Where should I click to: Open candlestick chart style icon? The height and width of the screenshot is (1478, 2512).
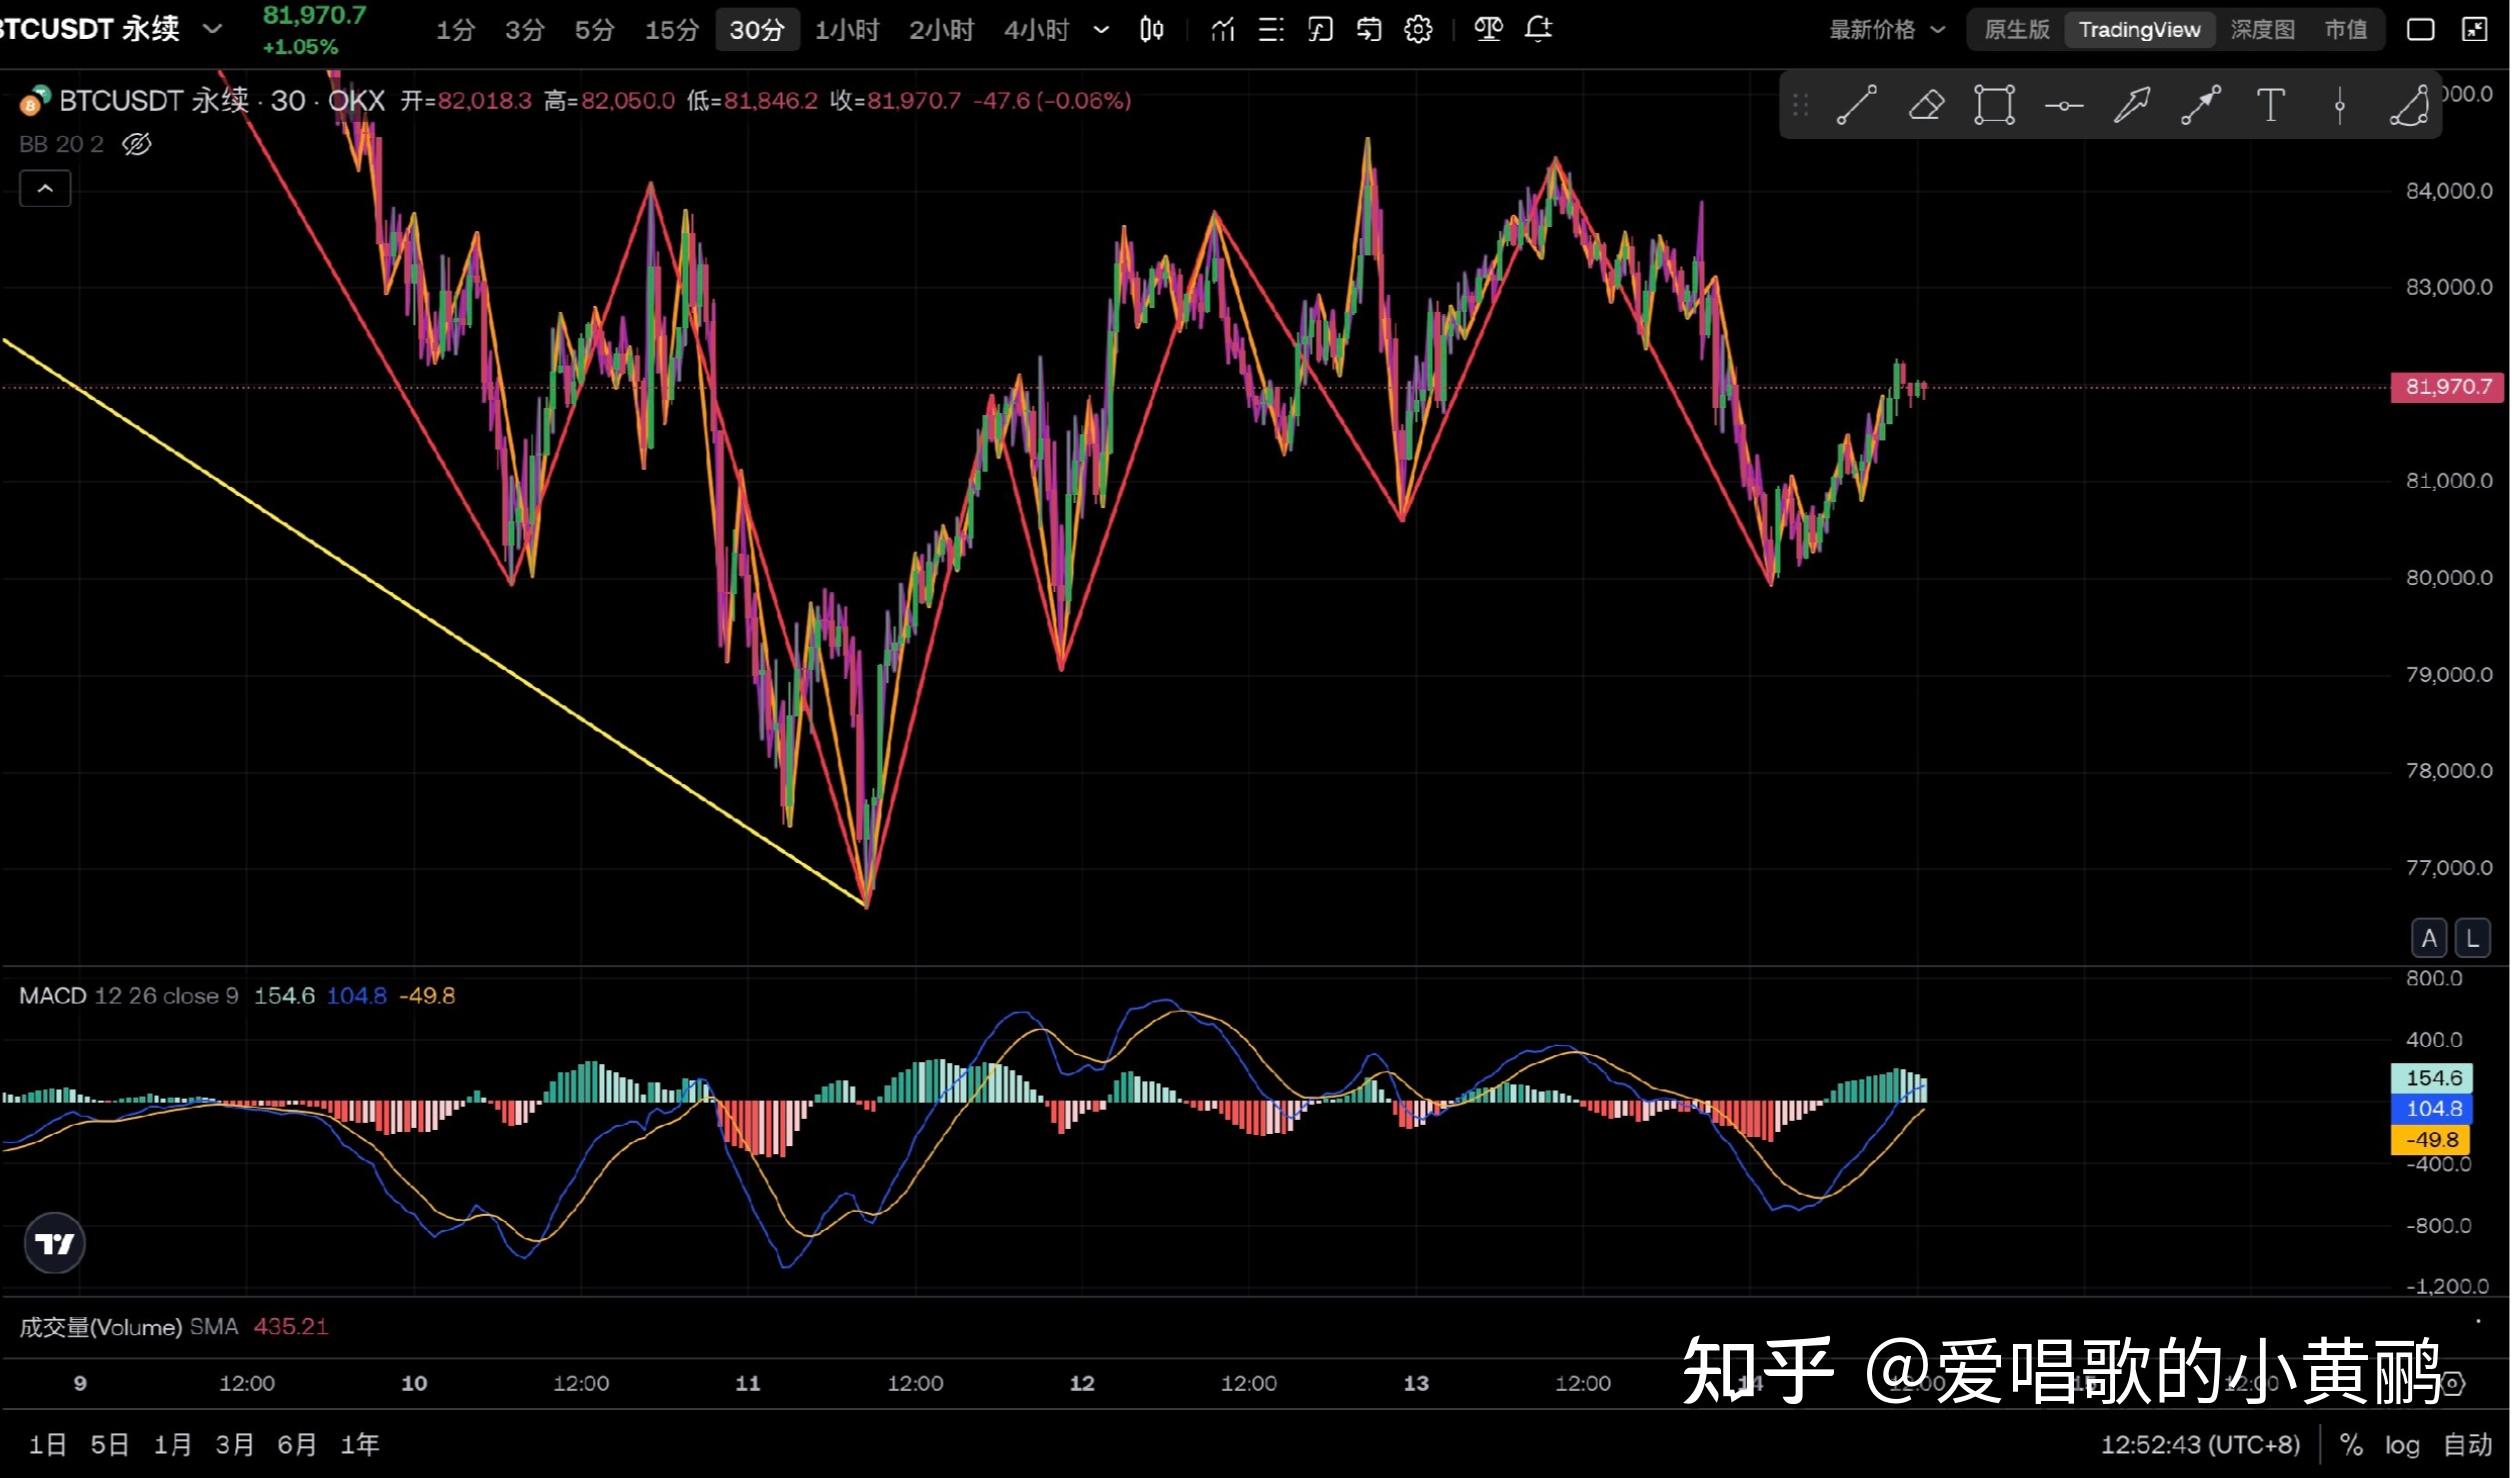(x=1151, y=30)
